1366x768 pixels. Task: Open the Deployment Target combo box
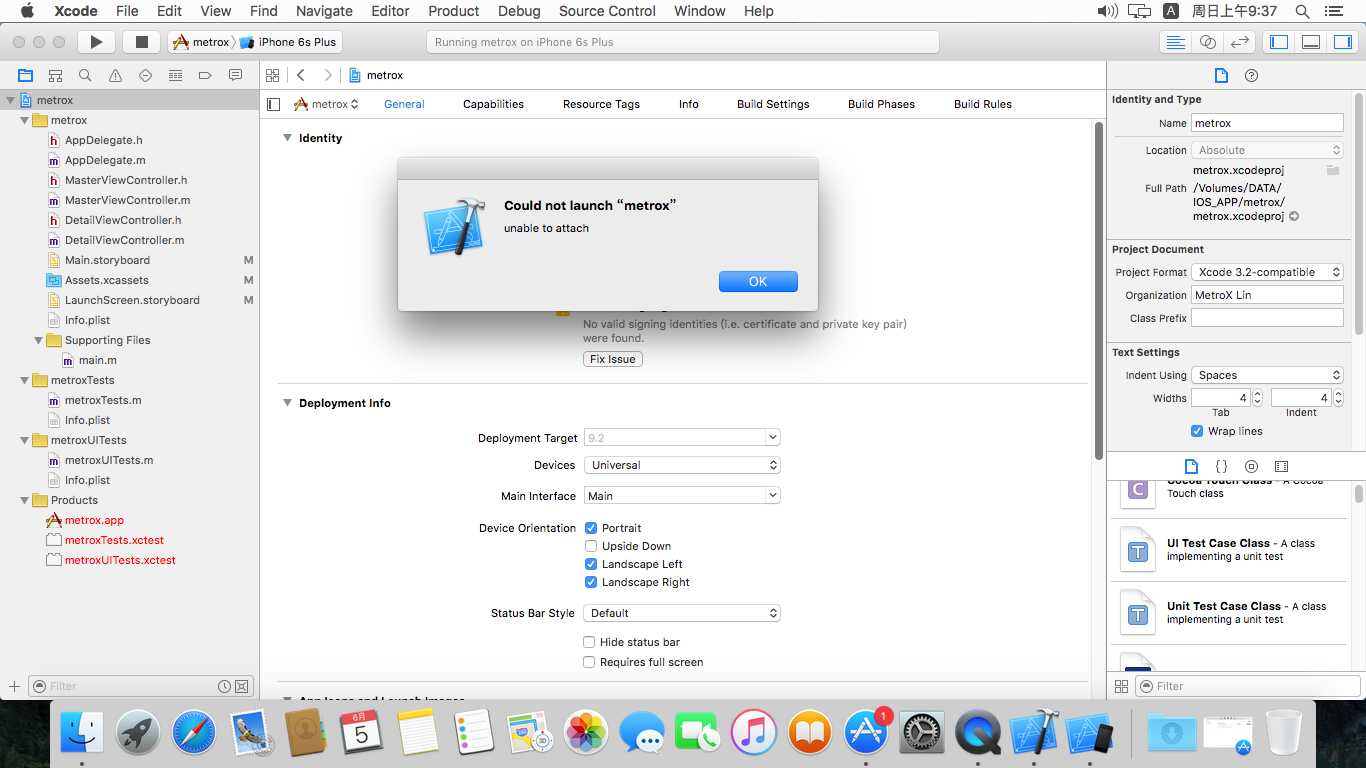click(x=682, y=438)
